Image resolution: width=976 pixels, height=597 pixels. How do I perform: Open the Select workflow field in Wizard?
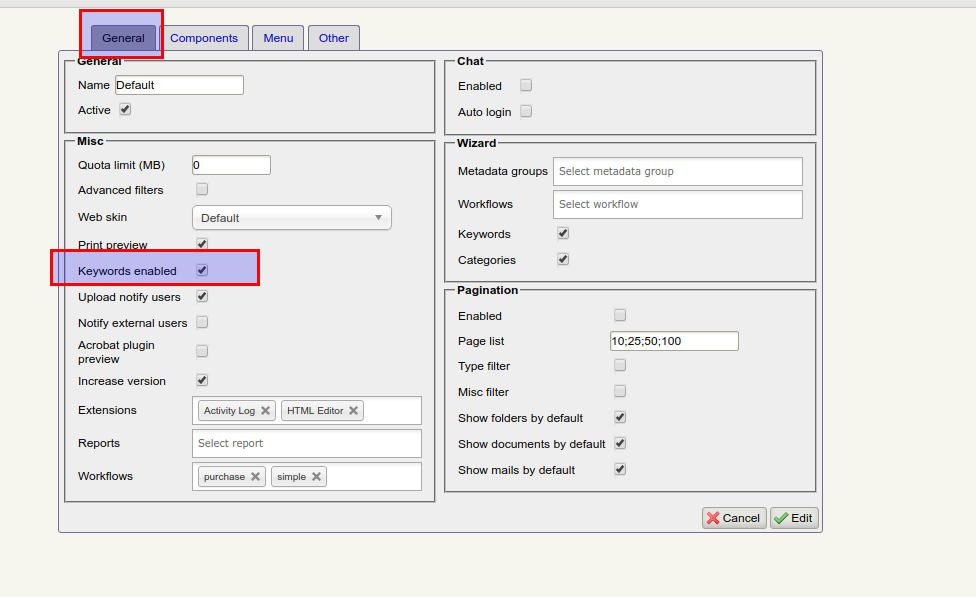[x=677, y=204]
